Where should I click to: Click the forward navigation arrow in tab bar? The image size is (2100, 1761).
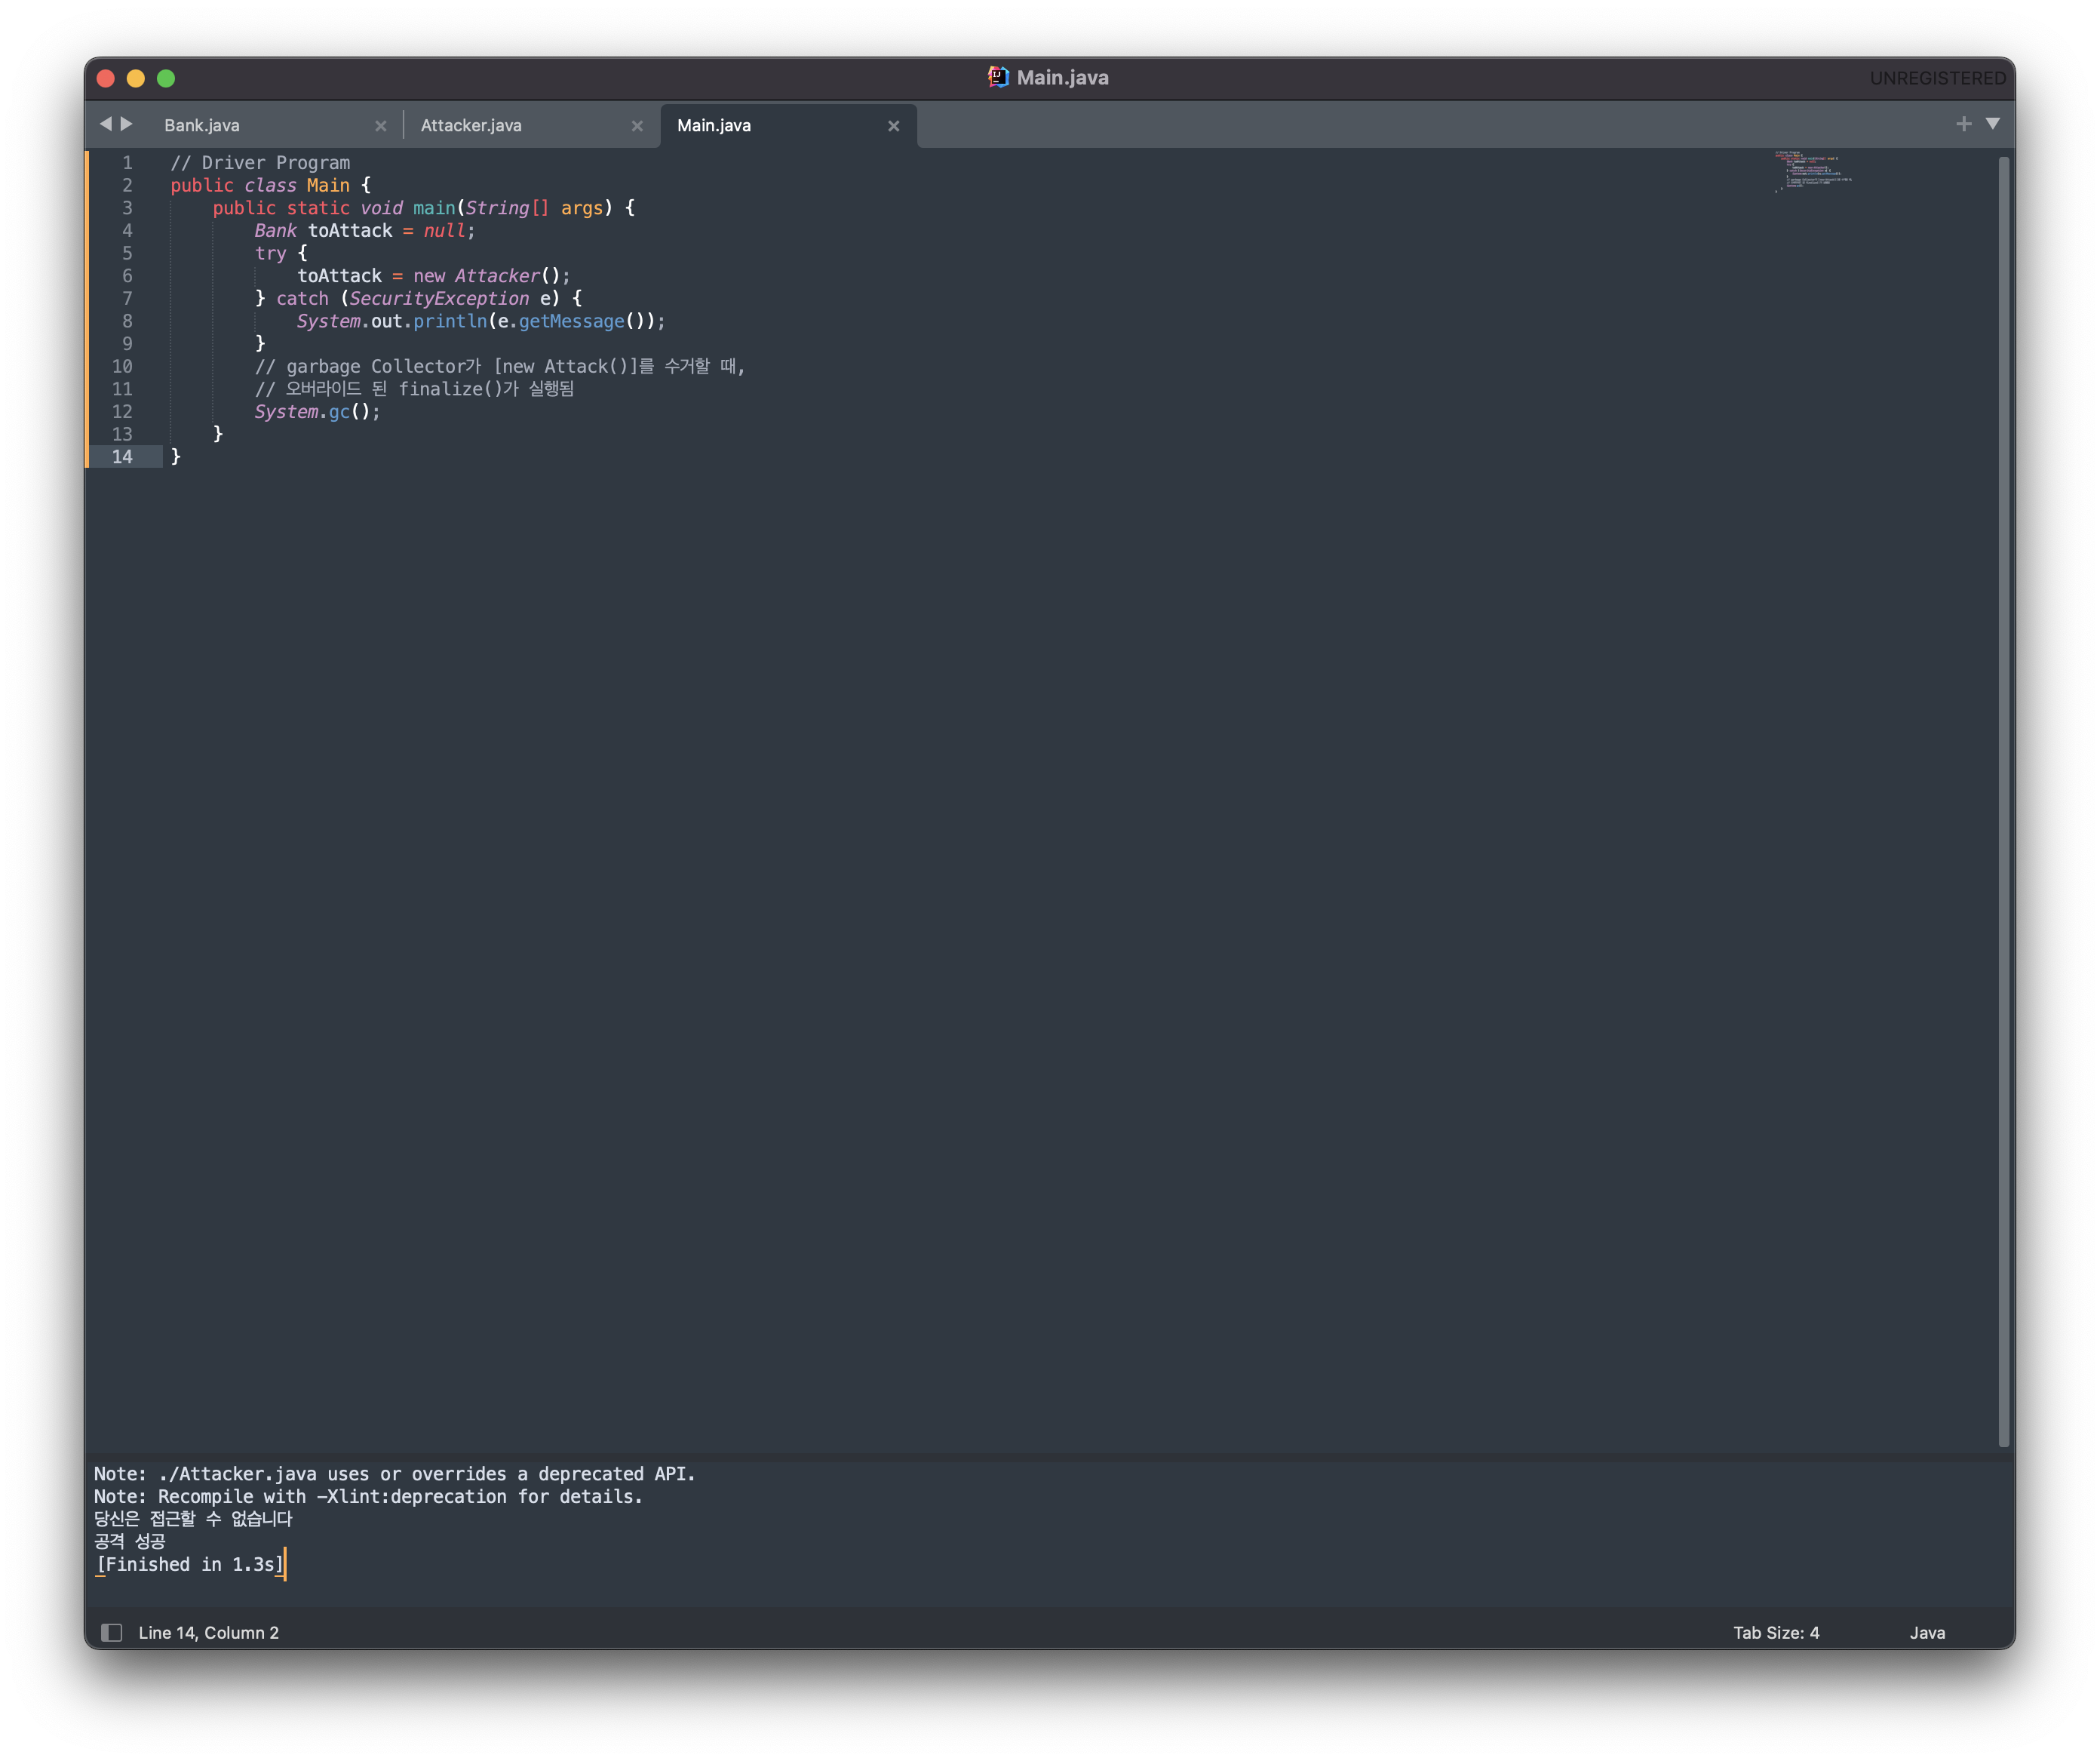[127, 124]
